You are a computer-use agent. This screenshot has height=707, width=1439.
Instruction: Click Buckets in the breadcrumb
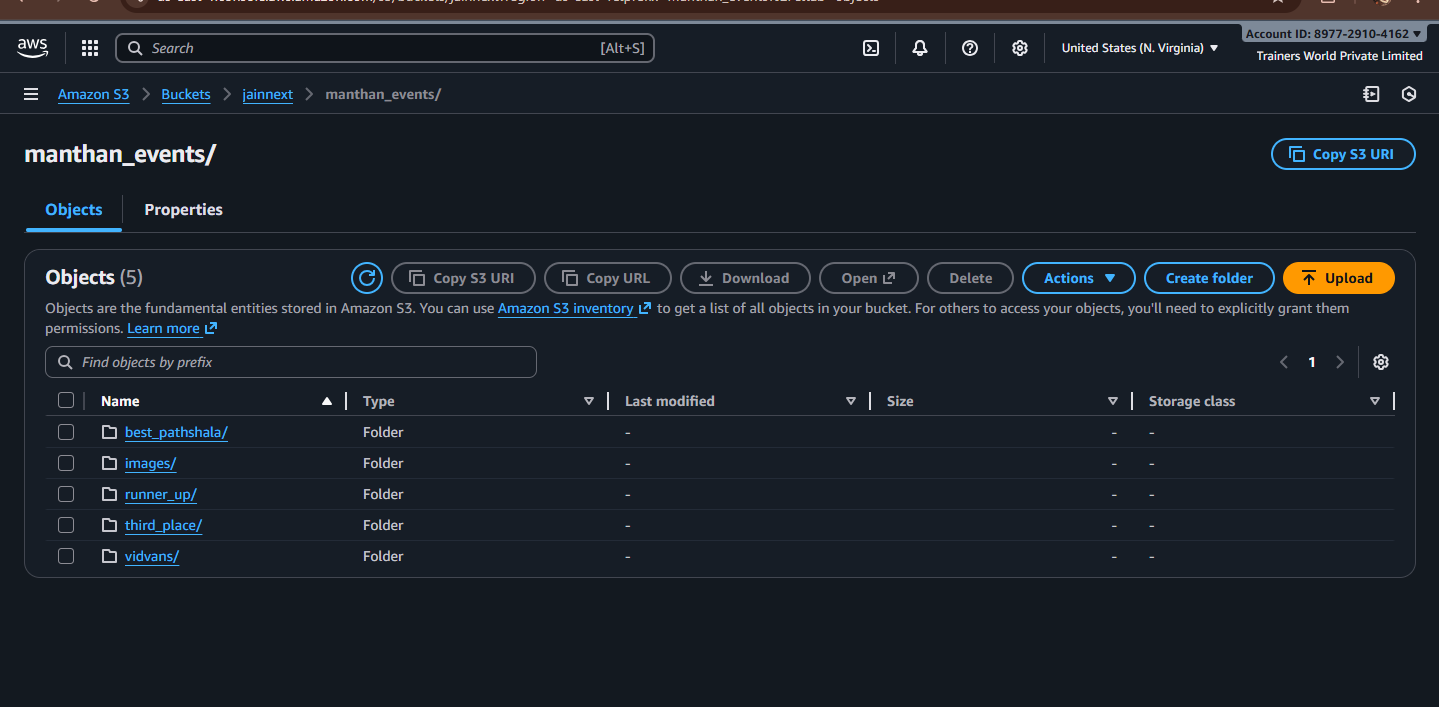pos(186,94)
